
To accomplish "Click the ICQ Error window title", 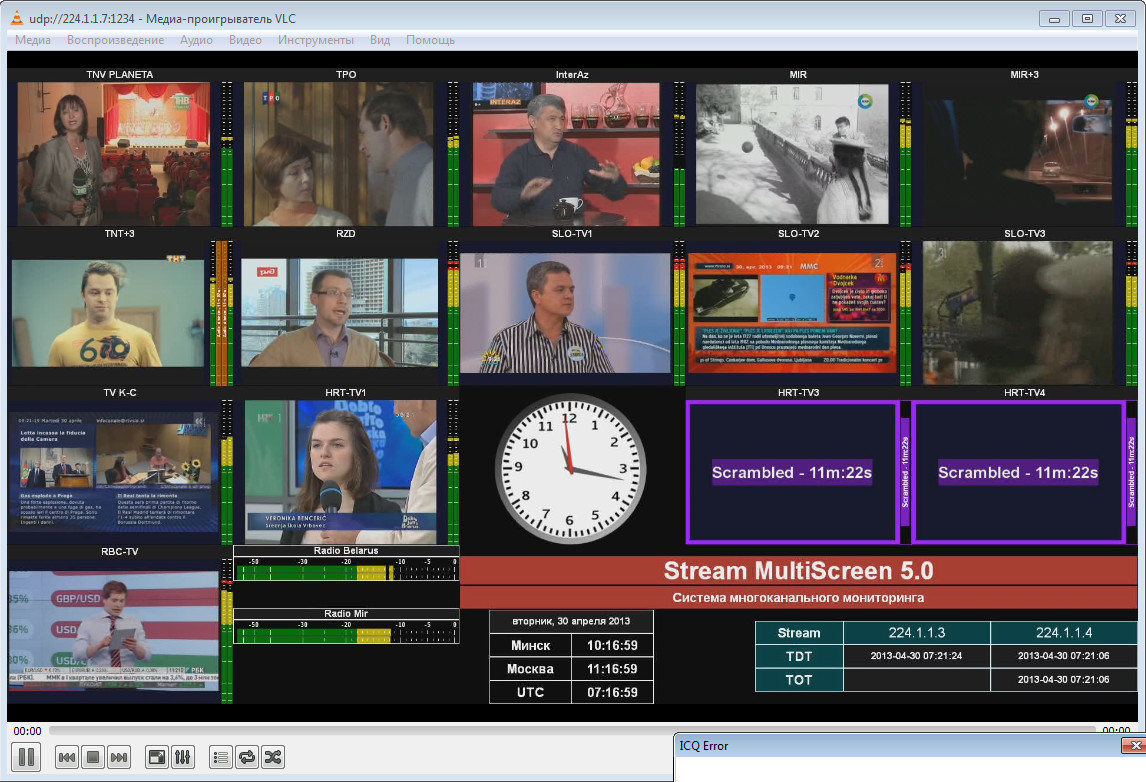I will [x=704, y=745].
